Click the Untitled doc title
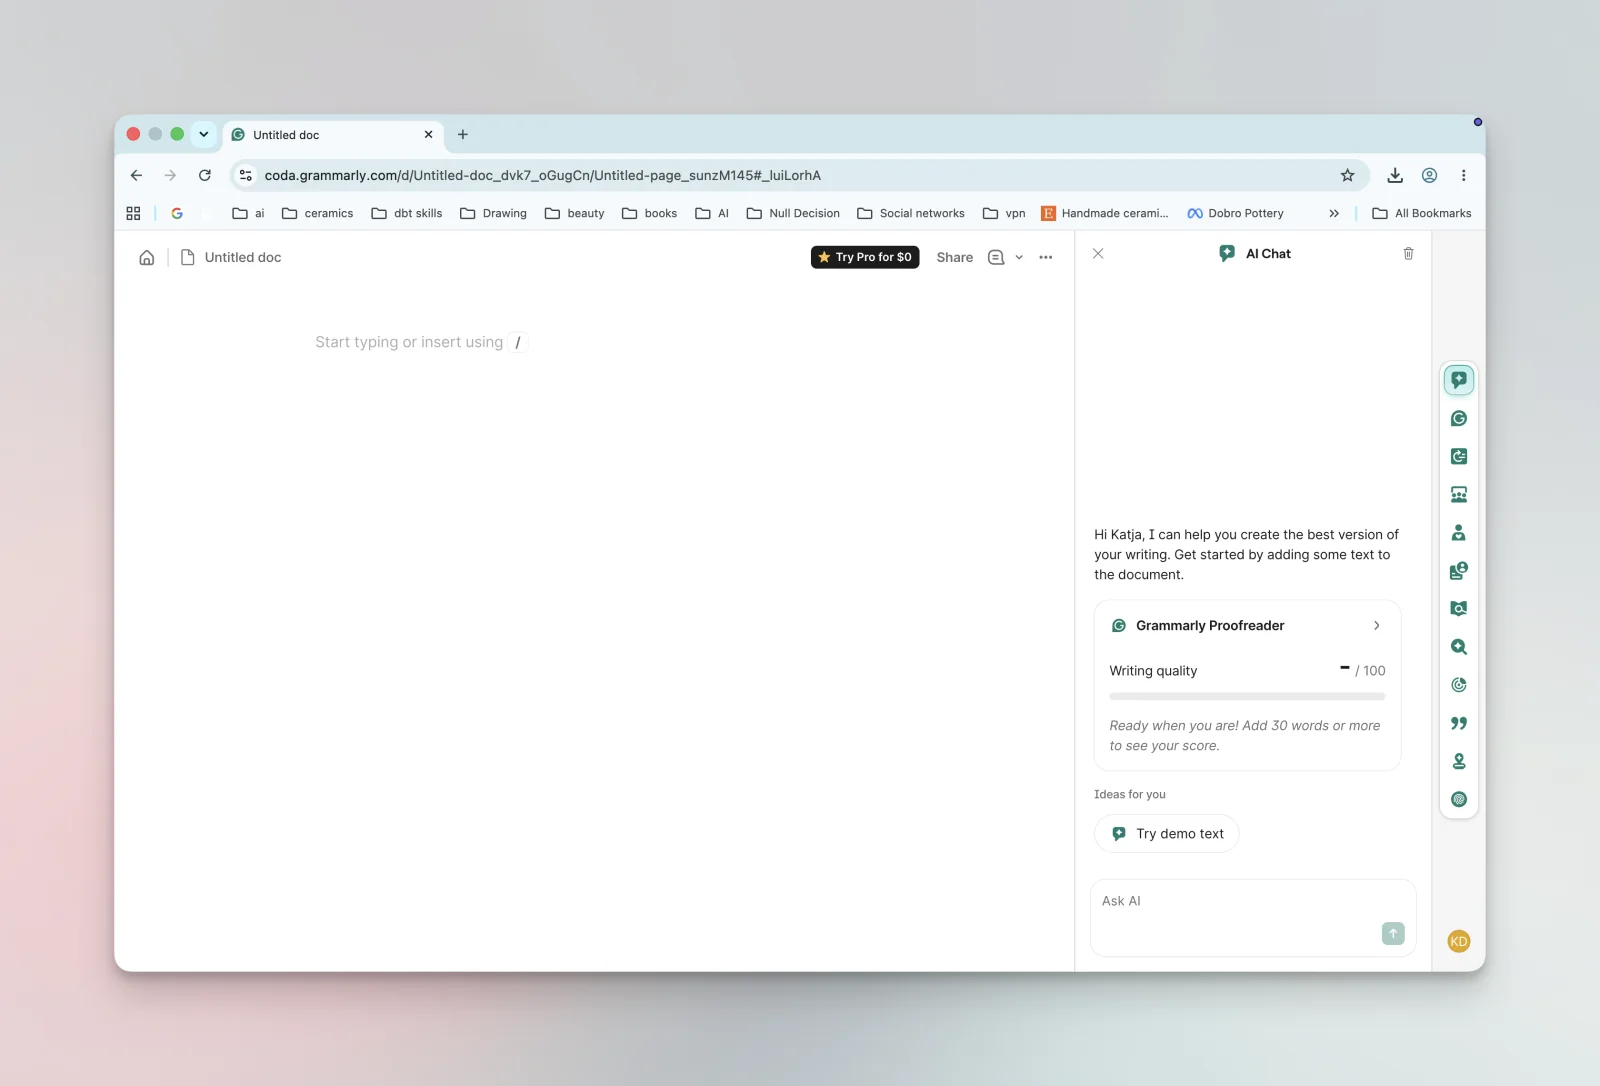This screenshot has height=1086, width=1600. click(243, 258)
